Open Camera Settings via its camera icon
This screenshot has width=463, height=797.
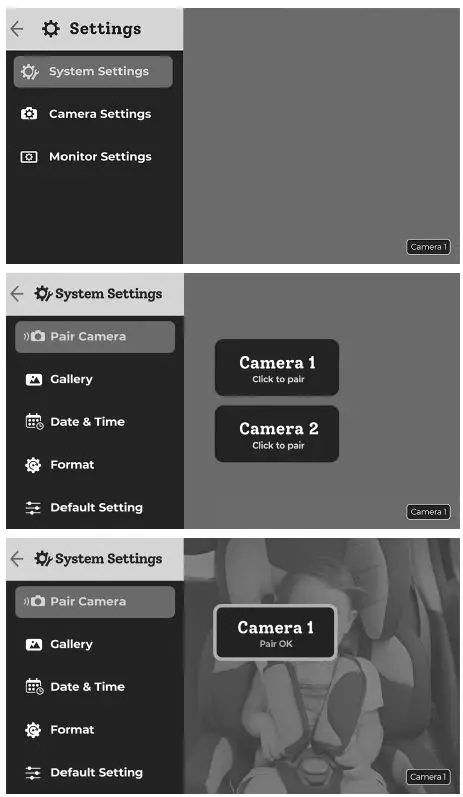[29, 114]
